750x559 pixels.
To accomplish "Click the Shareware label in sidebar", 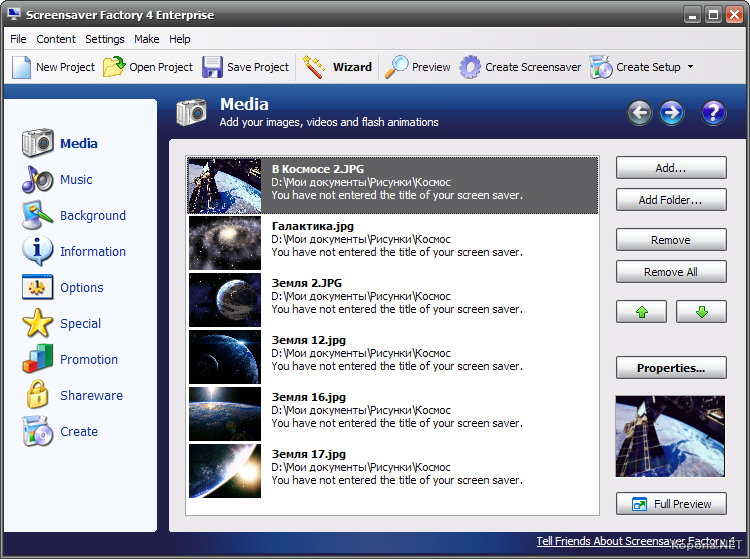I will pyautogui.click(x=91, y=395).
